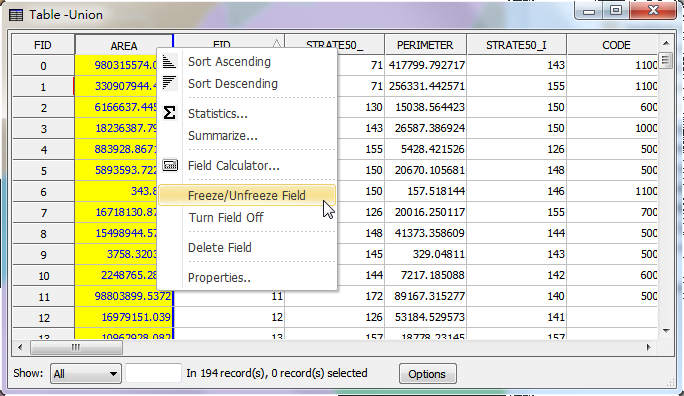The image size is (684, 396).
Task: Click the Statistics sigma icon
Action: [169, 113]
